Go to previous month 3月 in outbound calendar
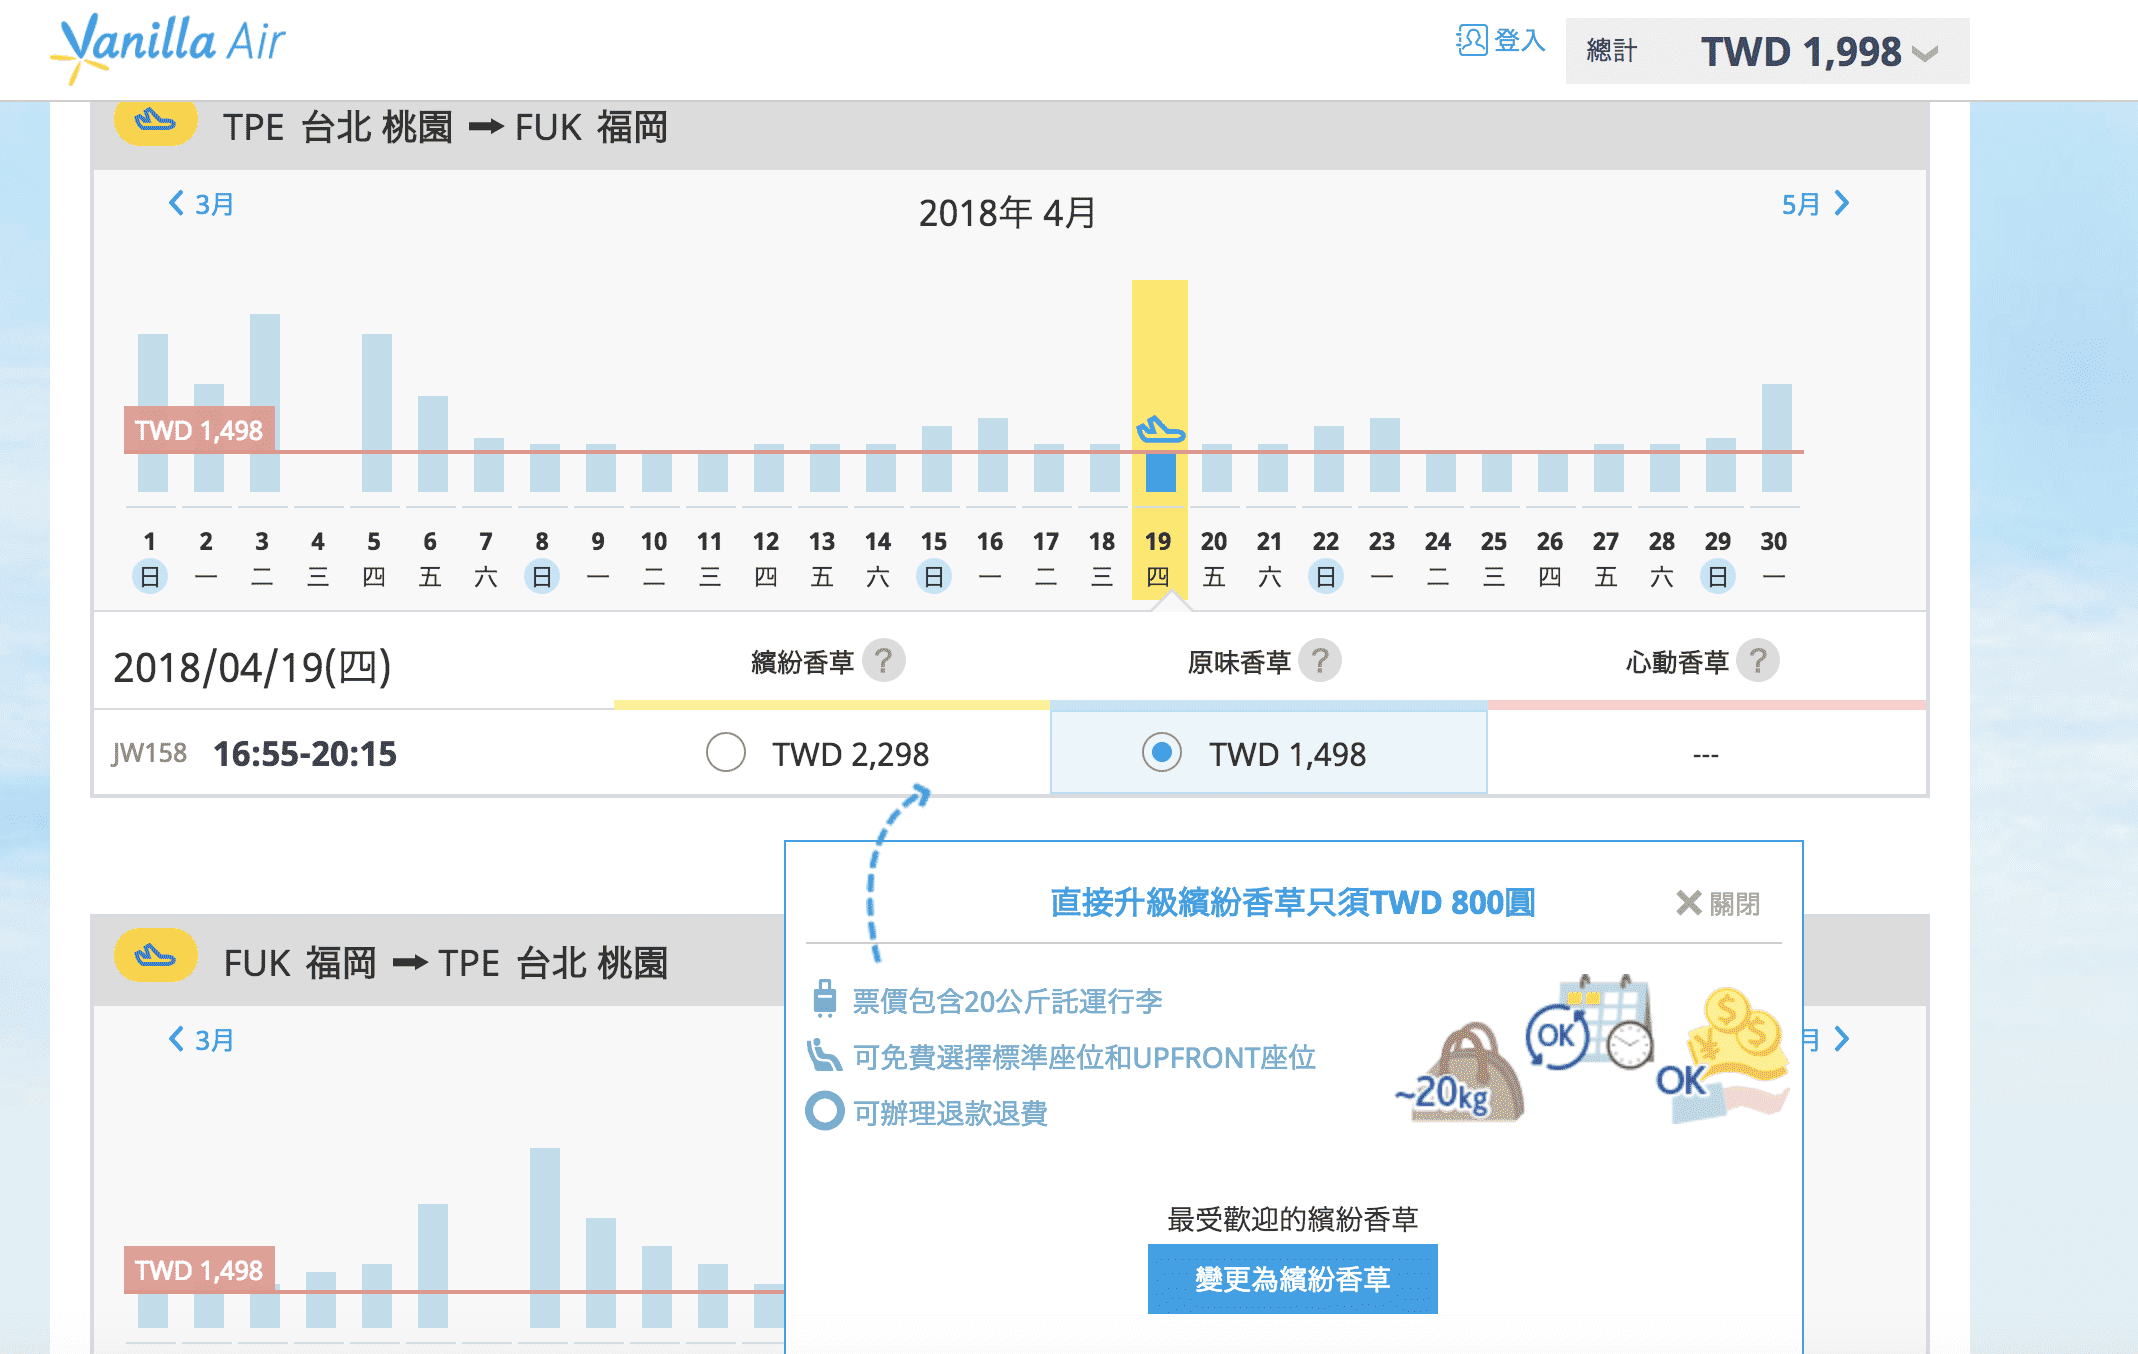Screen dimensions: 2138x1354 pyautogui.click(x=201, y=204)
